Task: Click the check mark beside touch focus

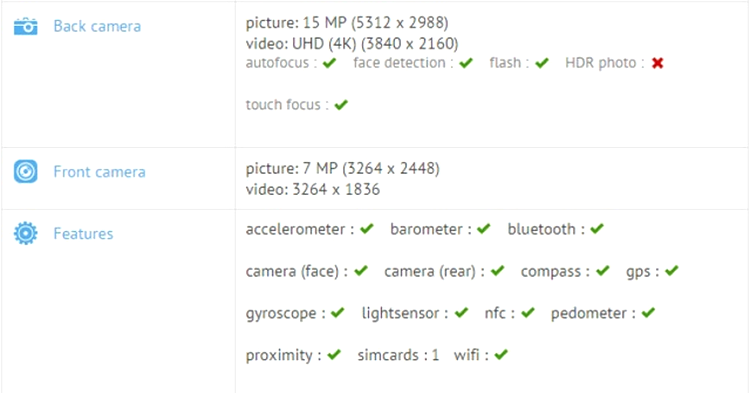Action: (x=341, y=105)
